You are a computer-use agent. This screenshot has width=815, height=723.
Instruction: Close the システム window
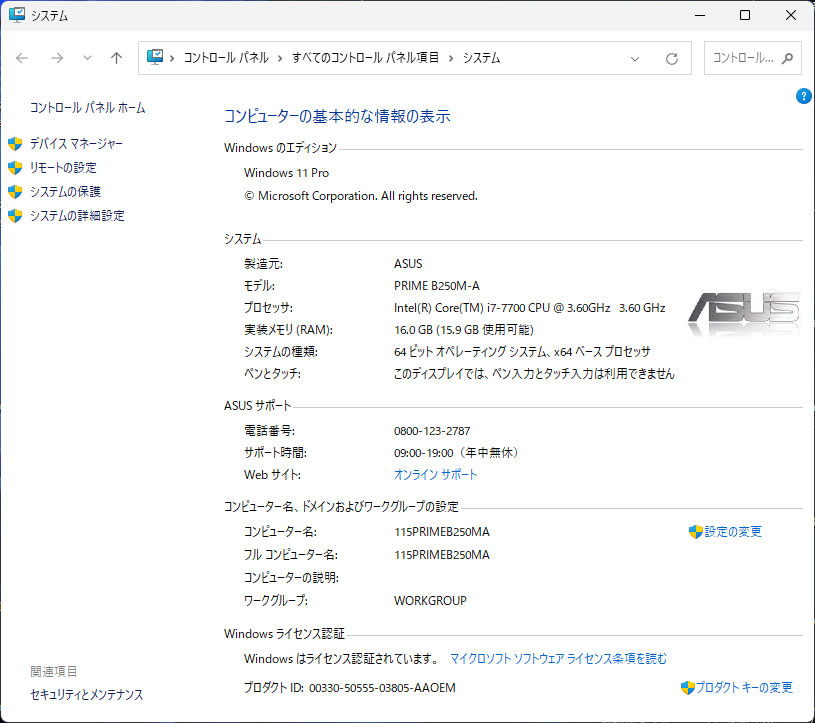coord(791,15)
